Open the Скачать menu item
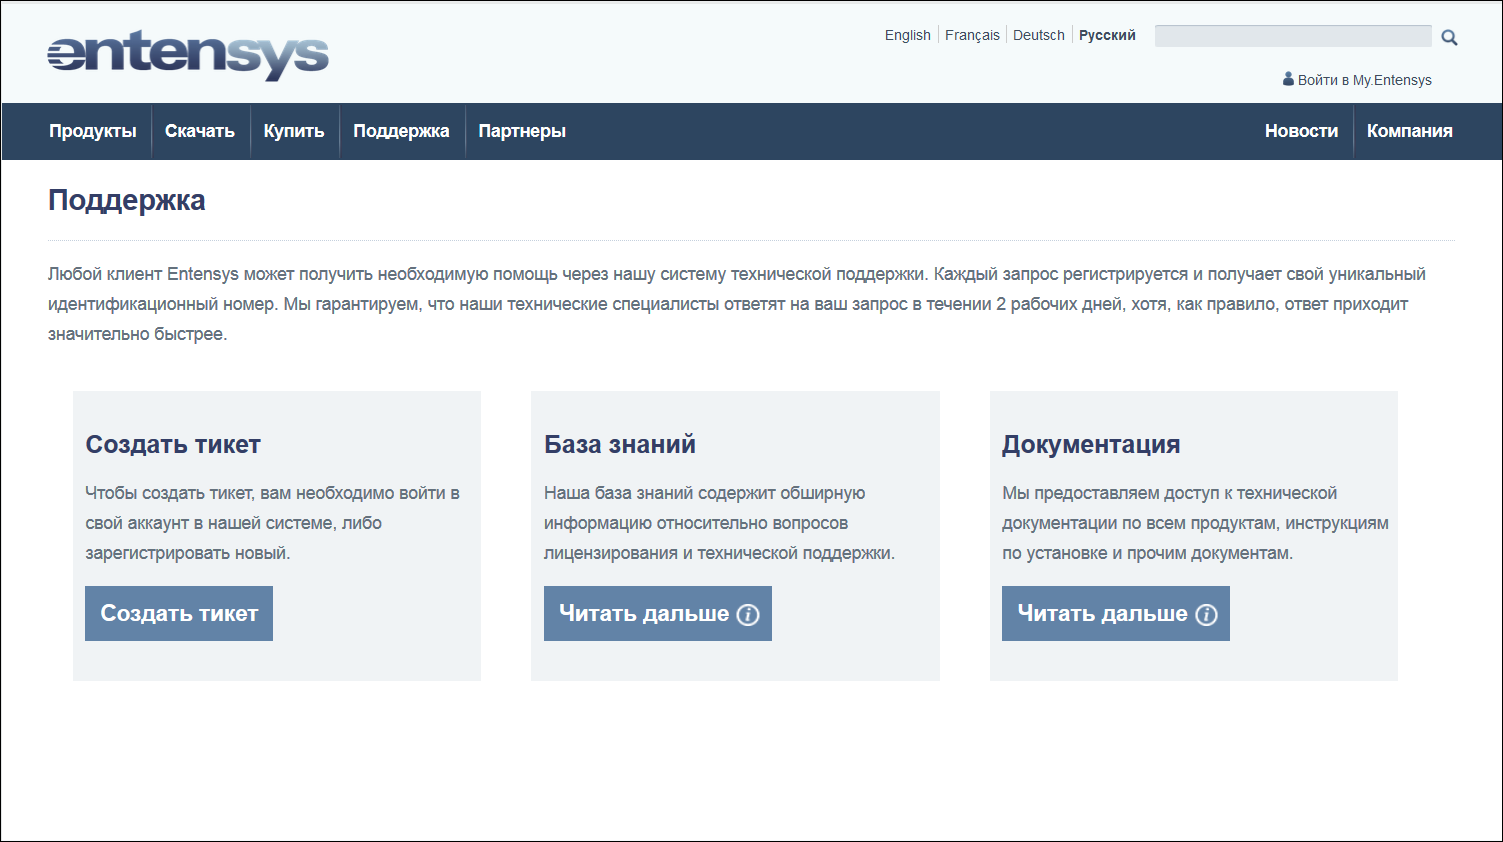This screenshot has width=1503, height=842. coord(200,131)
